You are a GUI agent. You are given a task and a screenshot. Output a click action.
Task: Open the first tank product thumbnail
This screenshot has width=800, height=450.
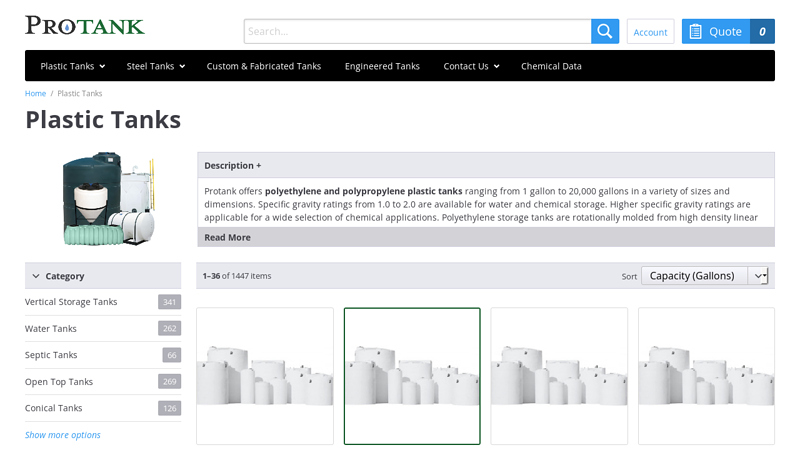tap(265, 376)
